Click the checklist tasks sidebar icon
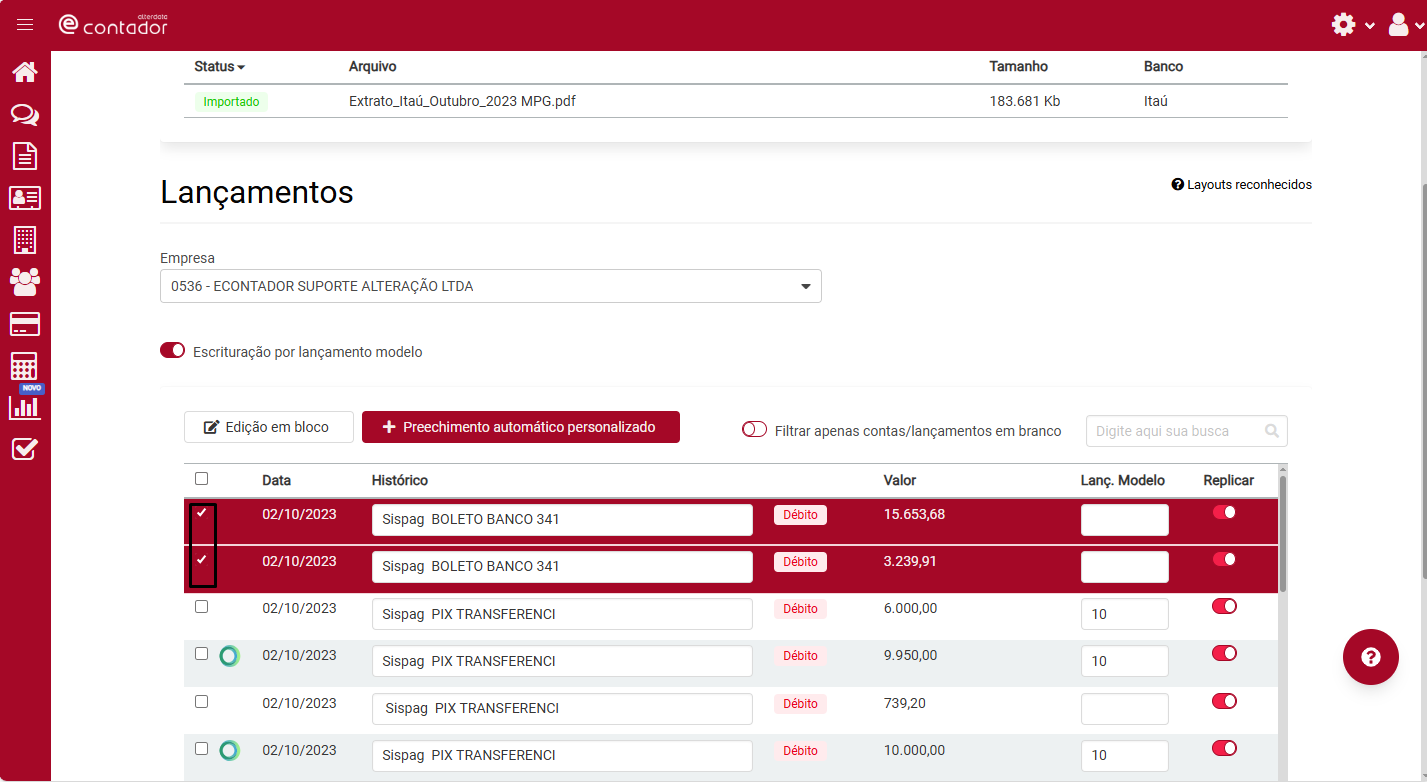1427x782 pixels. point(25,450)
